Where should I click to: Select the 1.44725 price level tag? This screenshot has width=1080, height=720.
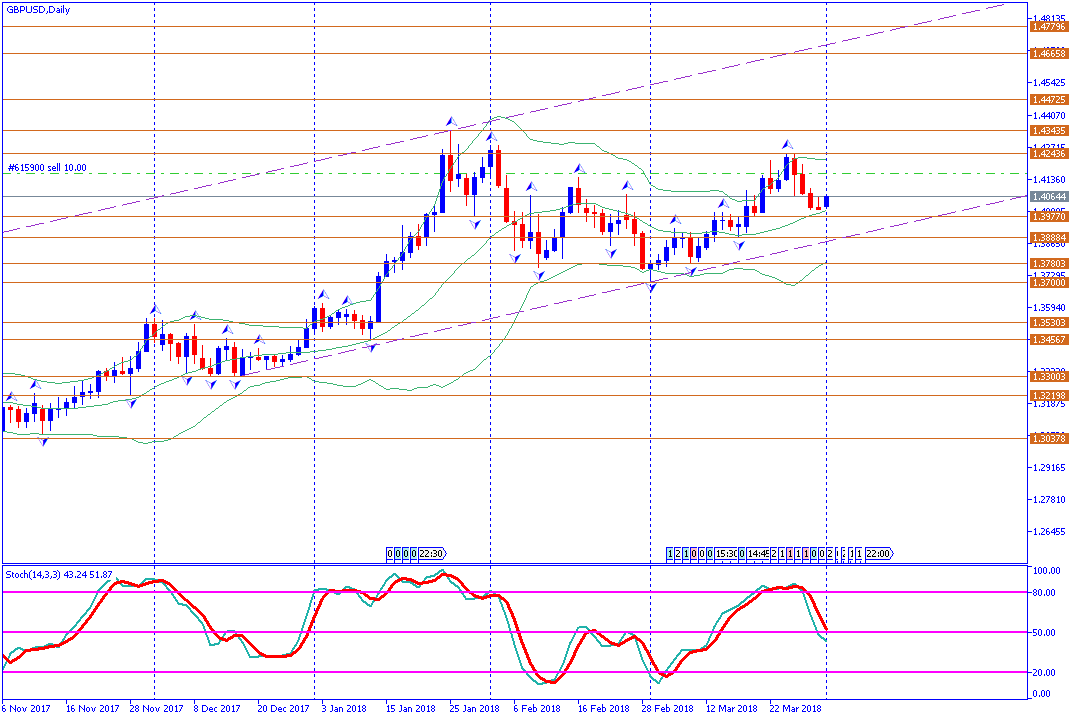pos(1049,99)
